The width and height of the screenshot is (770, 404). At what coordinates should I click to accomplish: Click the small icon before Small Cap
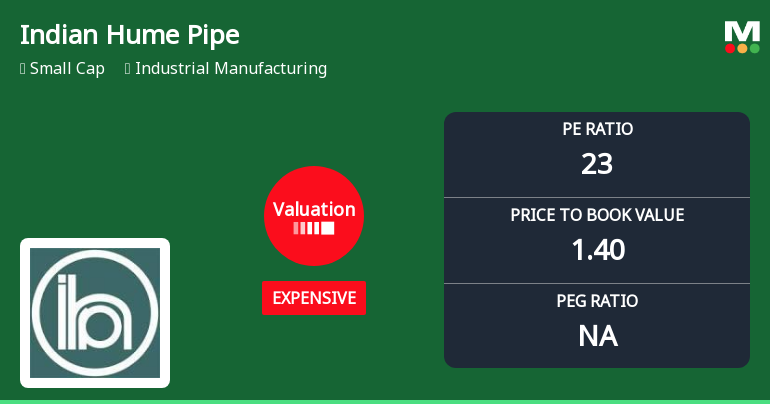[23, 68]
